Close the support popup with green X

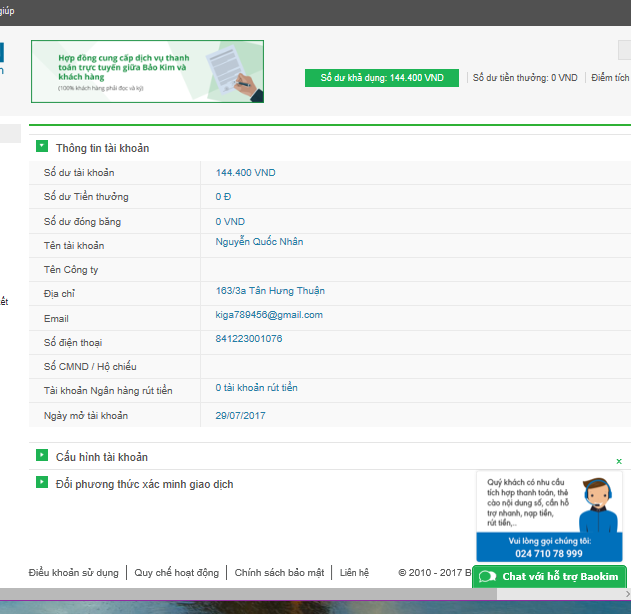click(619, 461)
